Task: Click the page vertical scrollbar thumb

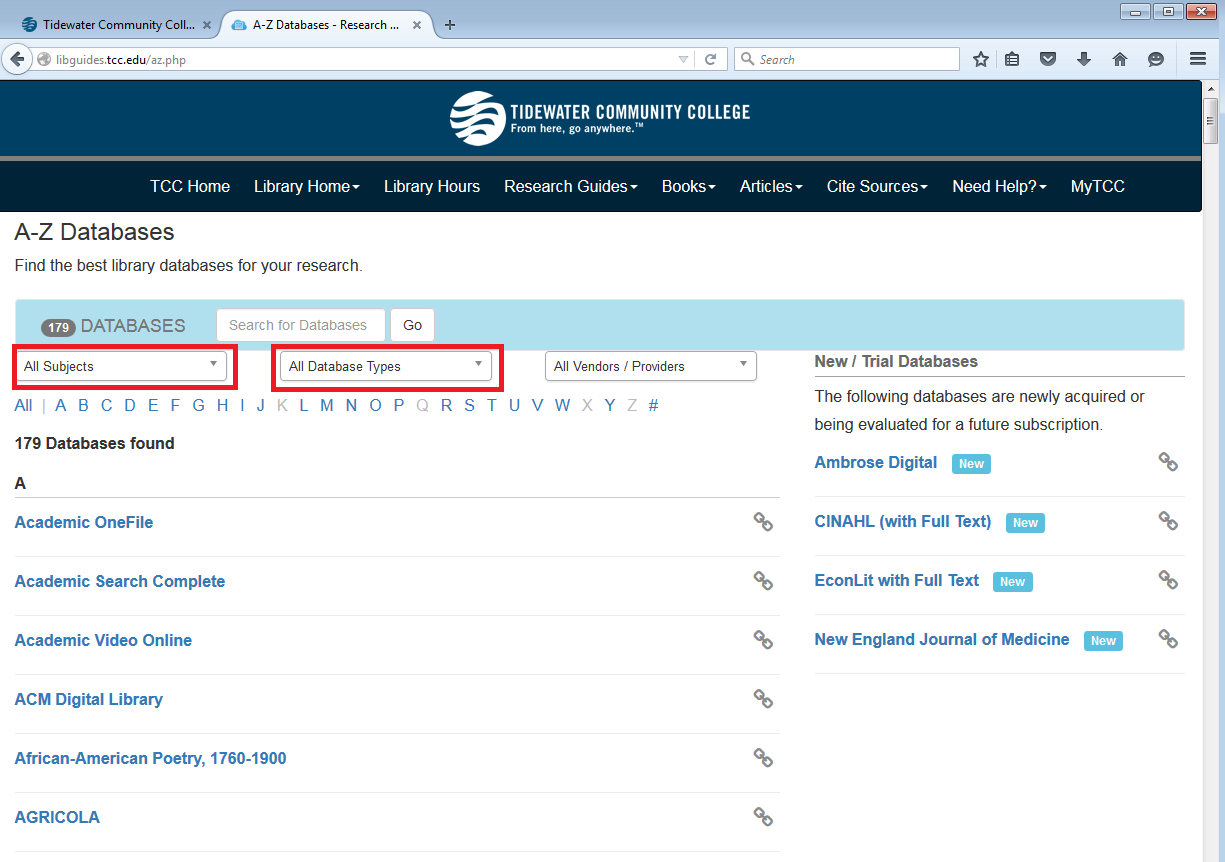Action: click(1211, 122)
